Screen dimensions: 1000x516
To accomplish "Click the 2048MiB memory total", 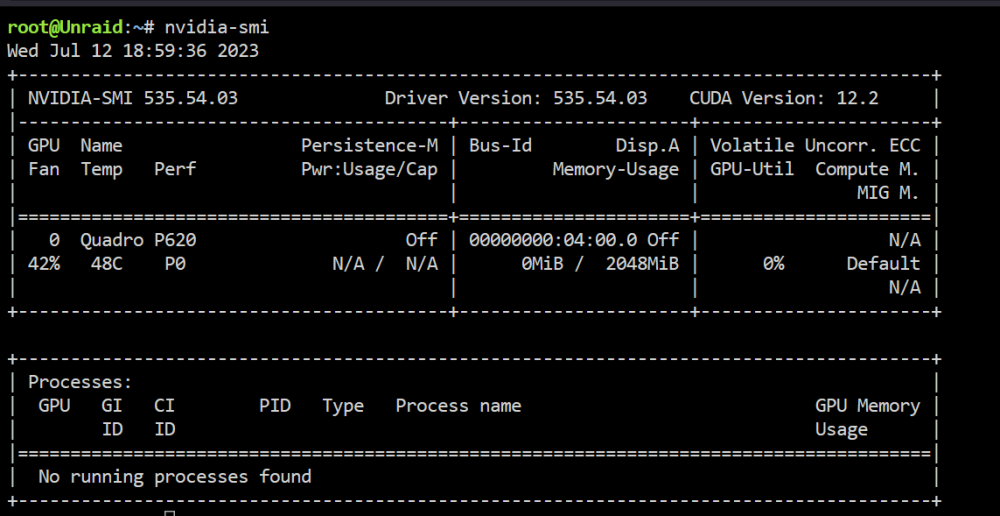I will pos(642,264).
